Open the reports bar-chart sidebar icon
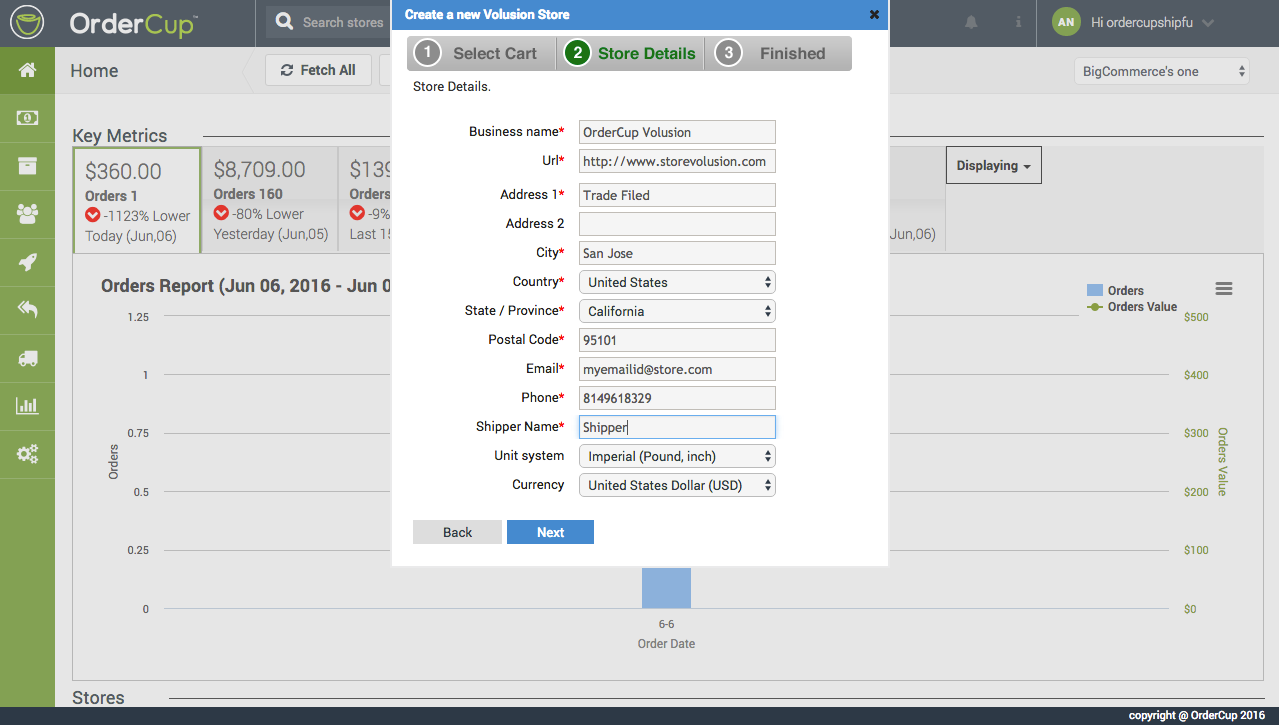The width and height of the screenshot is (1279, 725). (x=27, y=406)
